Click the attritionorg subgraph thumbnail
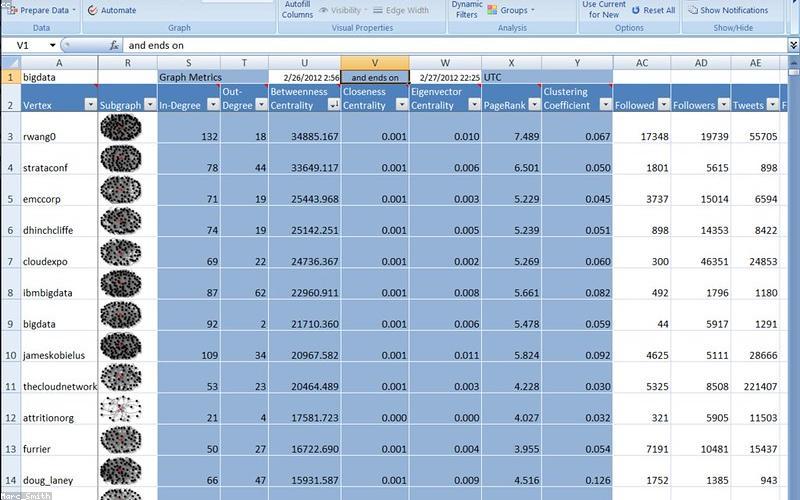800x500 pixels. pos(121,409)
